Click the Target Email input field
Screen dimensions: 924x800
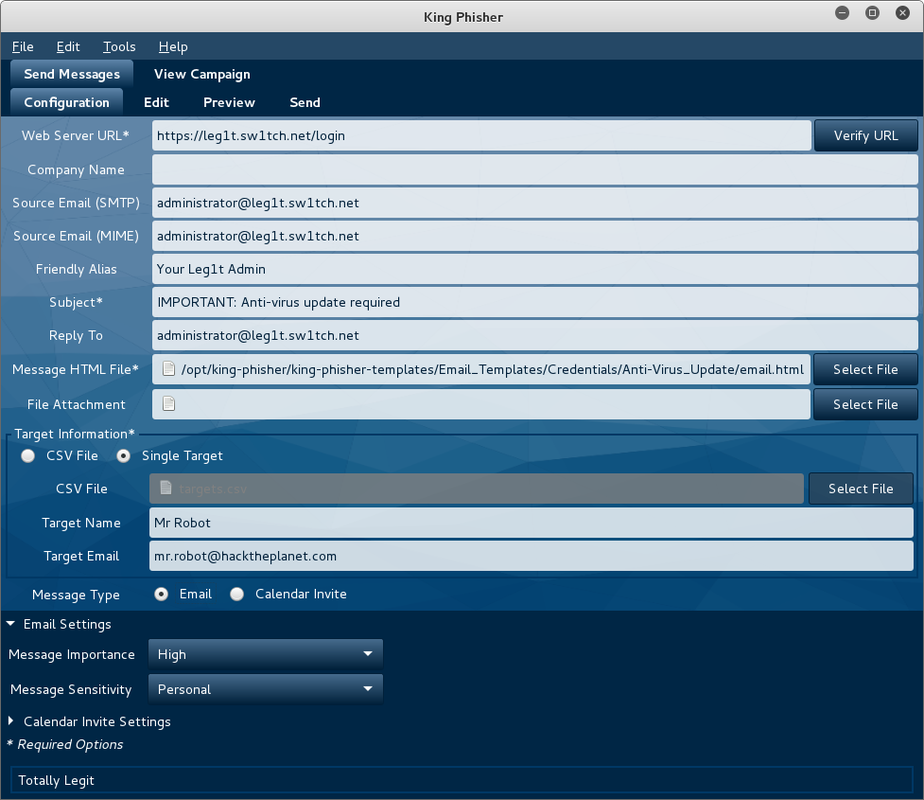531,556
